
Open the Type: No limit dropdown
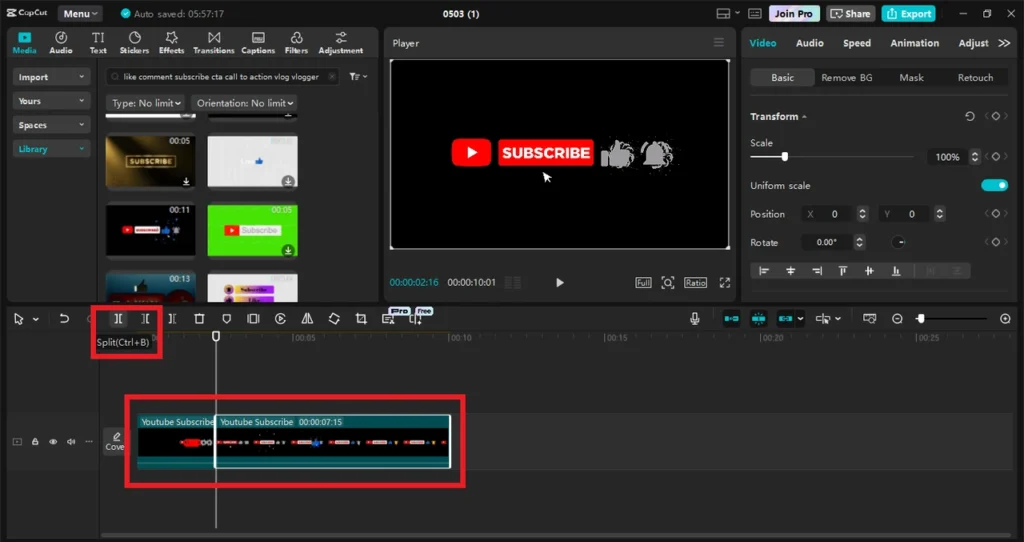coord(146,103)
